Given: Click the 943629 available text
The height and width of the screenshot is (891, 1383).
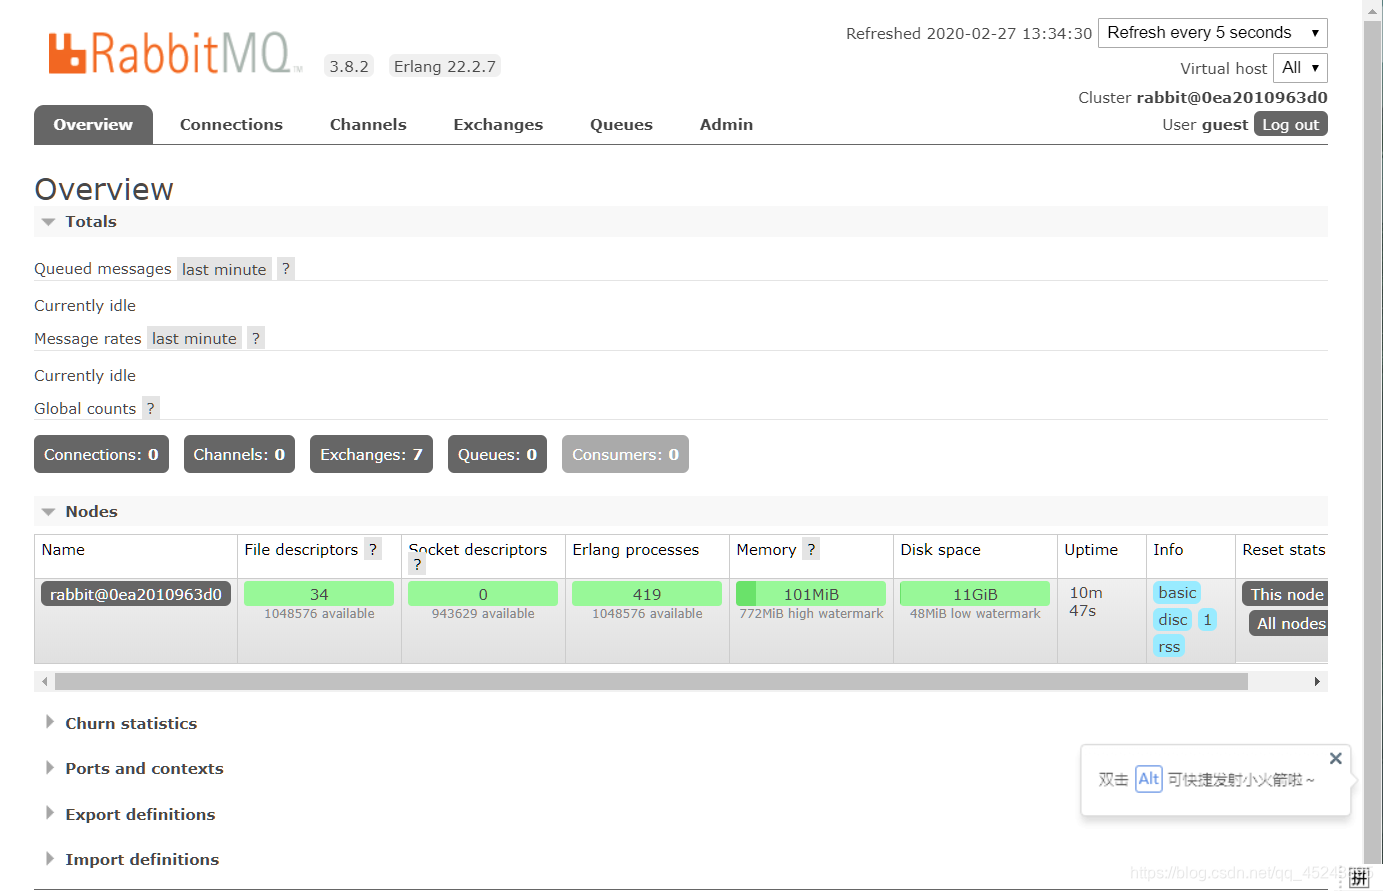Looking at the screenshot, I should tap(483, 614).
